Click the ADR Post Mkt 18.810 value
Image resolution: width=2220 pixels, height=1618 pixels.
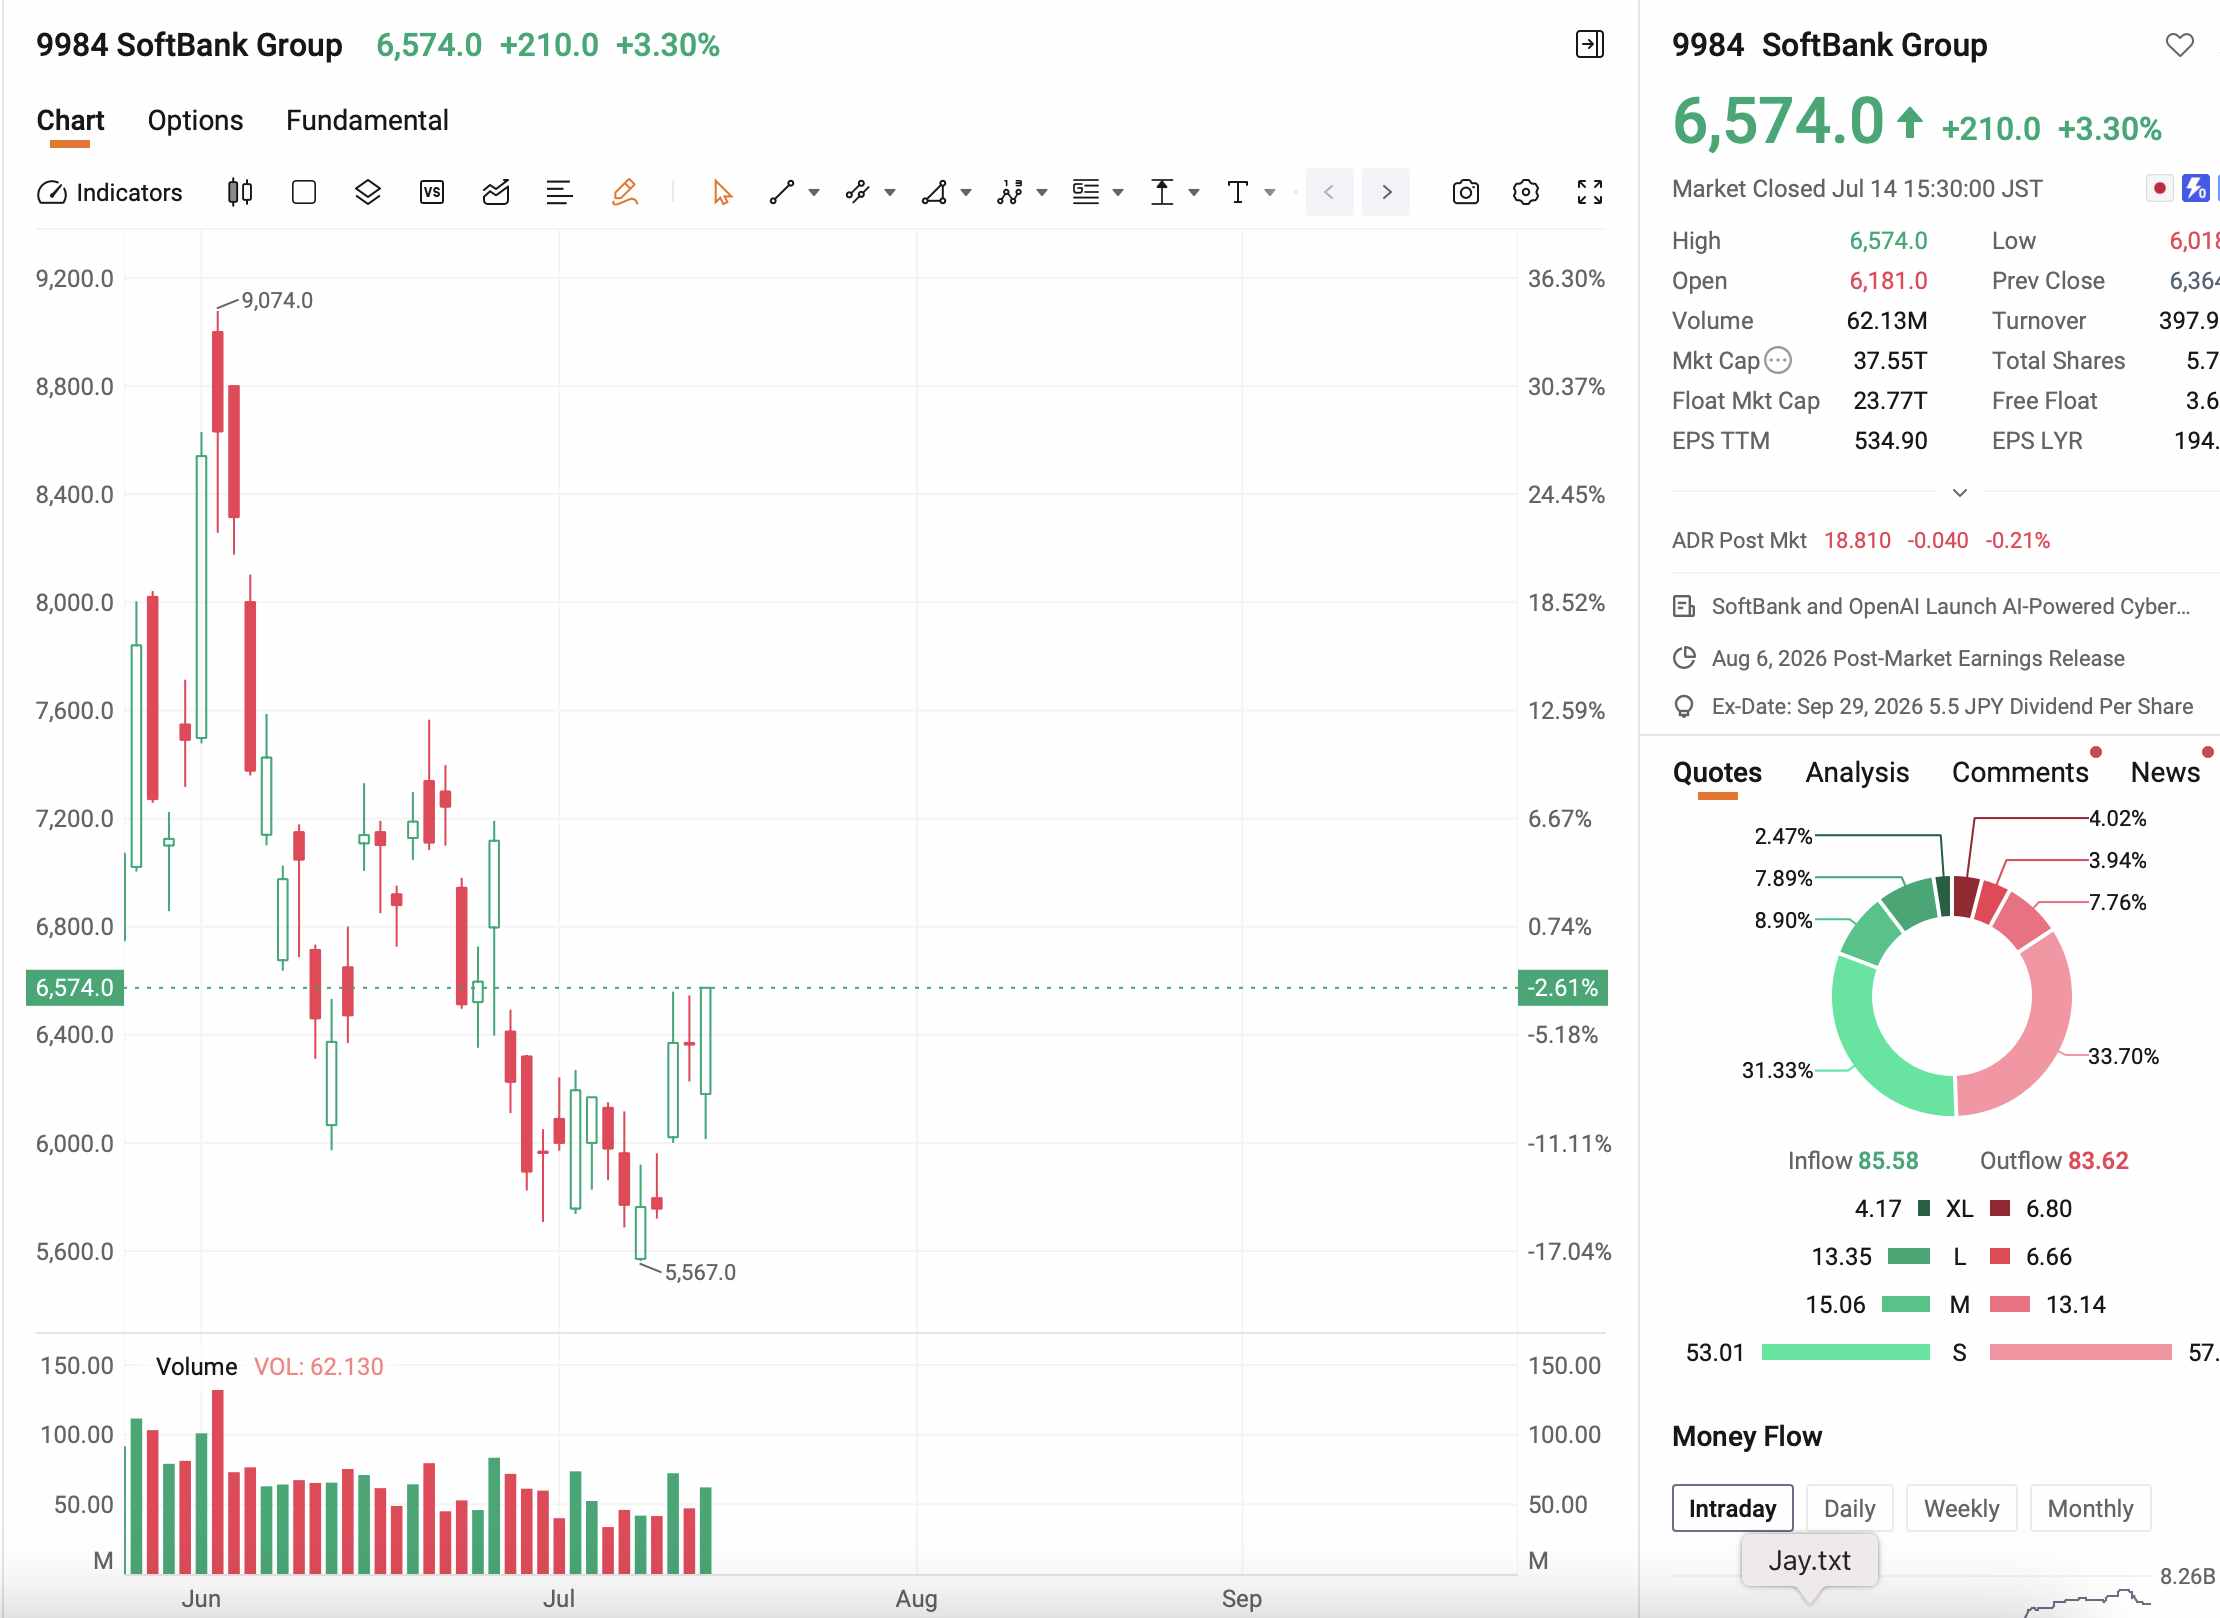click(1857, 541)
